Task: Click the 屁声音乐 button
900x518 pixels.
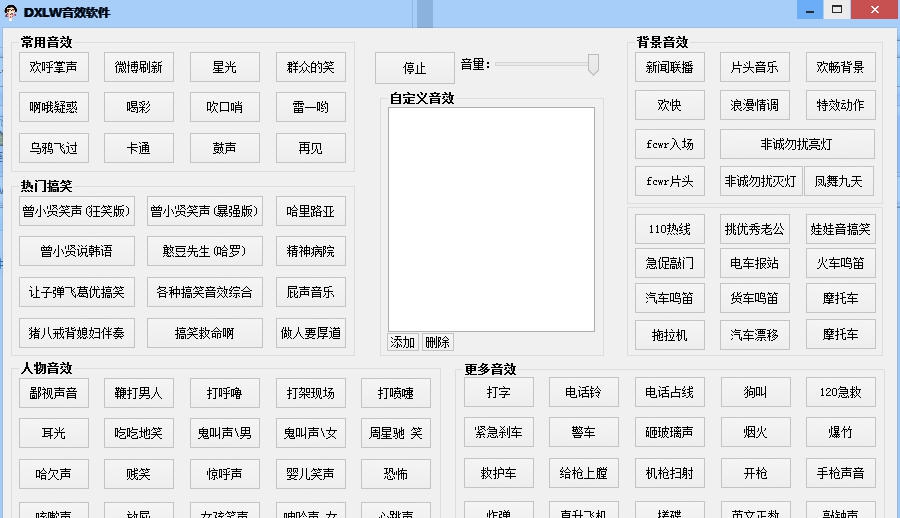Action: [311, 292]
